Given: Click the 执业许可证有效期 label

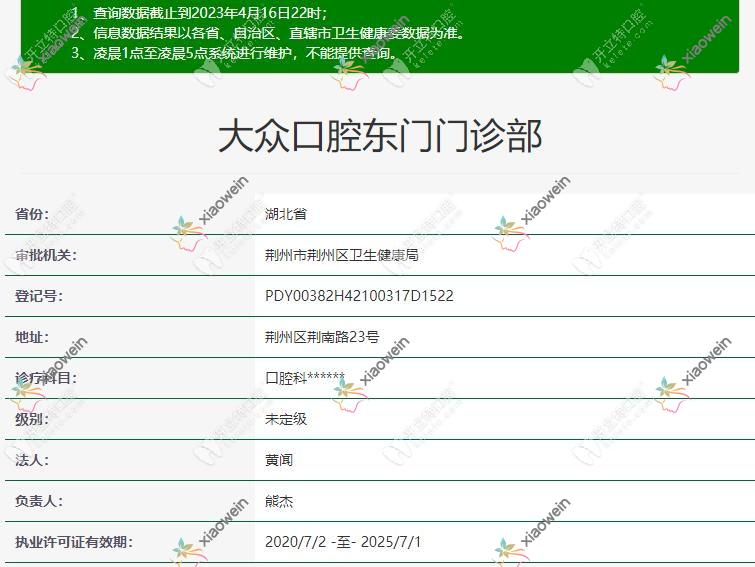Looking at the screenshot, I should [x=74, y=542].
